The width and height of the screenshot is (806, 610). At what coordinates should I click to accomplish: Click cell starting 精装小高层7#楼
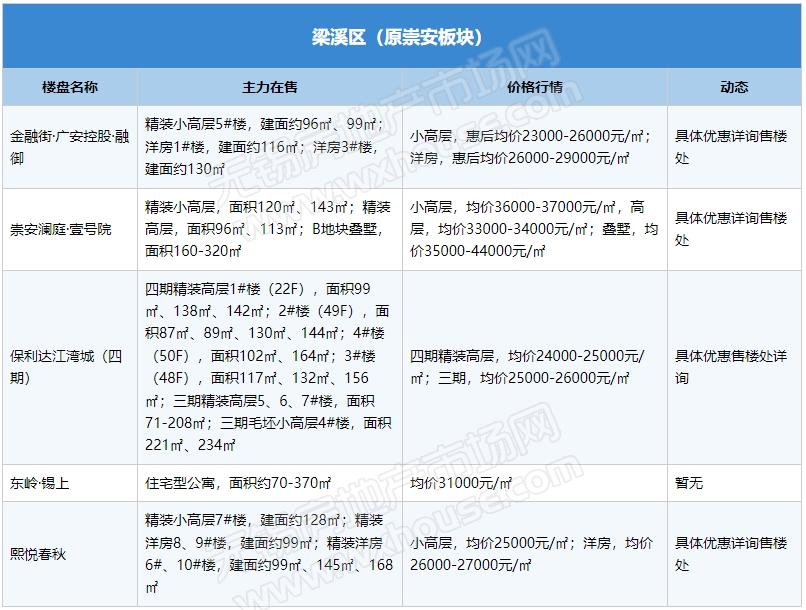[269, 554]
